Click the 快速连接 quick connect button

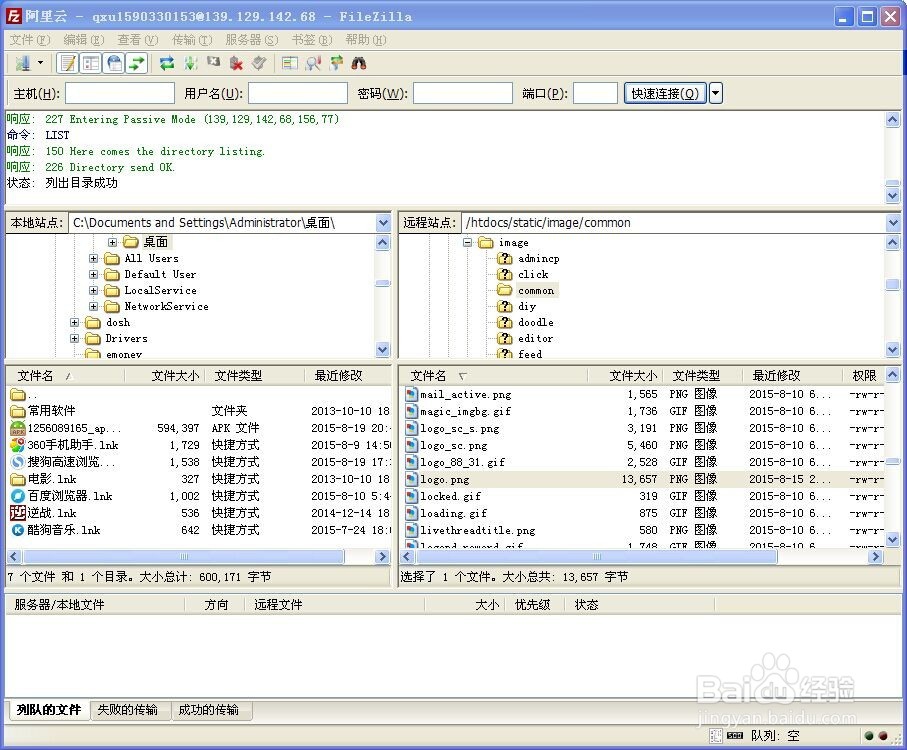pyautogui.click(x=665, y=93)
